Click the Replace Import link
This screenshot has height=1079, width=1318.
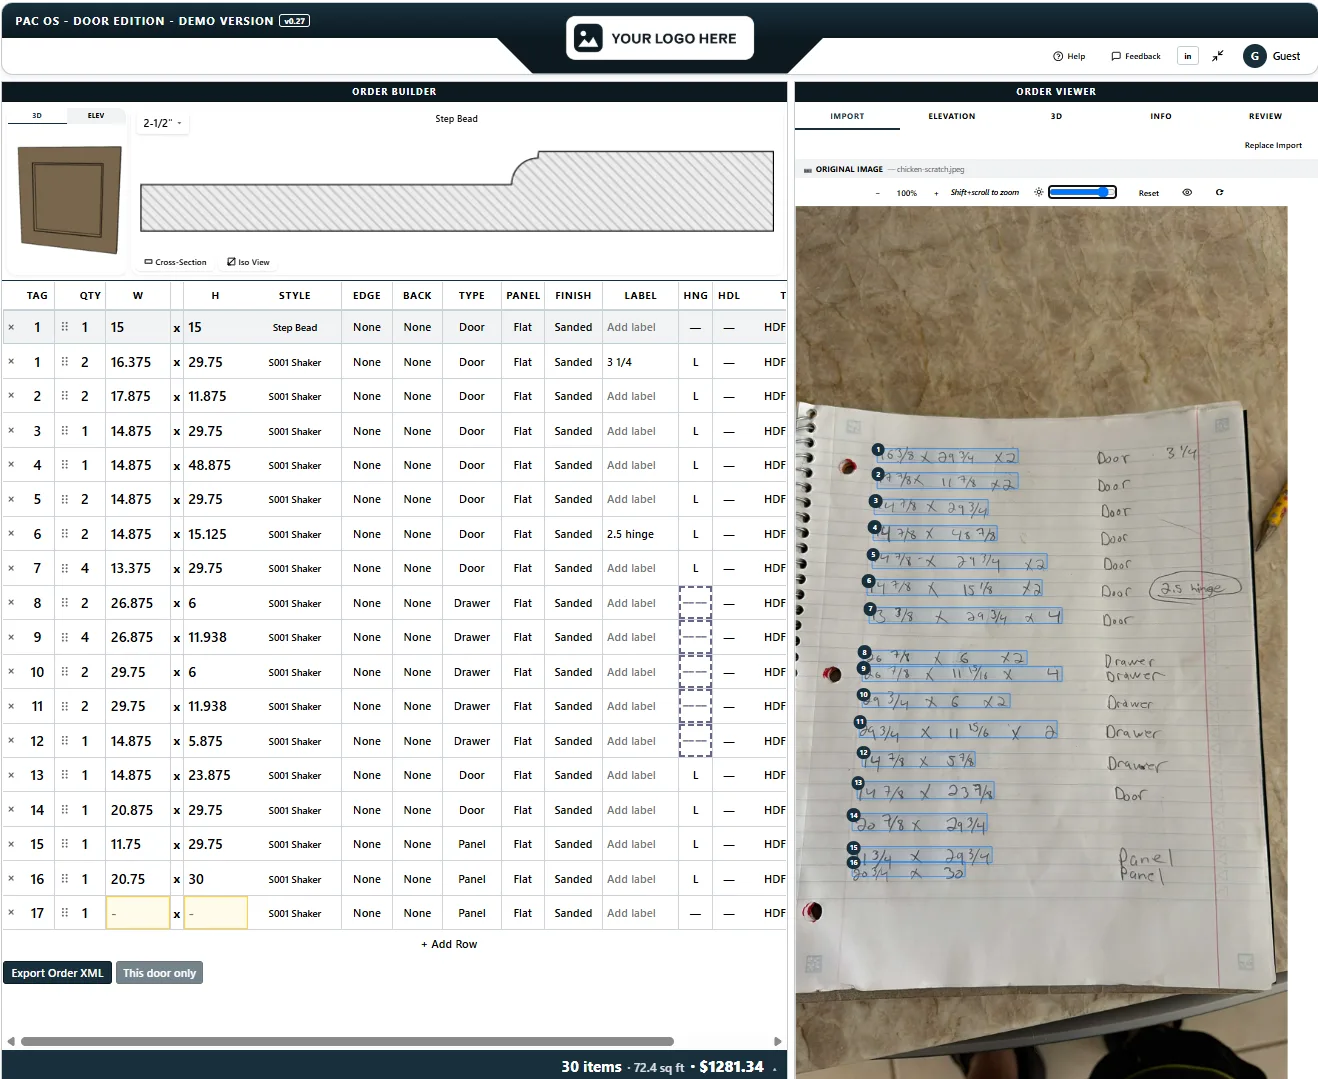(x=1273, y=146)
